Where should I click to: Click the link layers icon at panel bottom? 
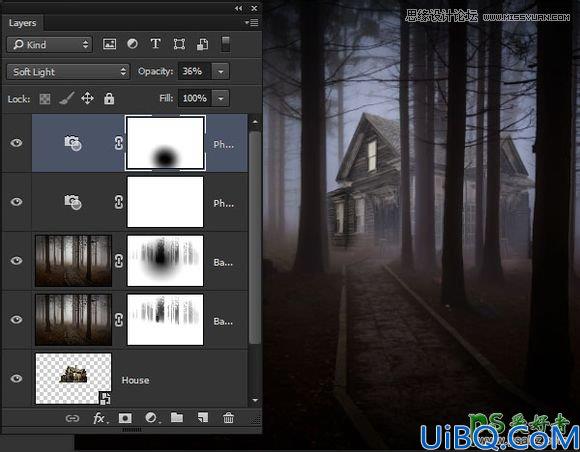click(x=72, y=418)
